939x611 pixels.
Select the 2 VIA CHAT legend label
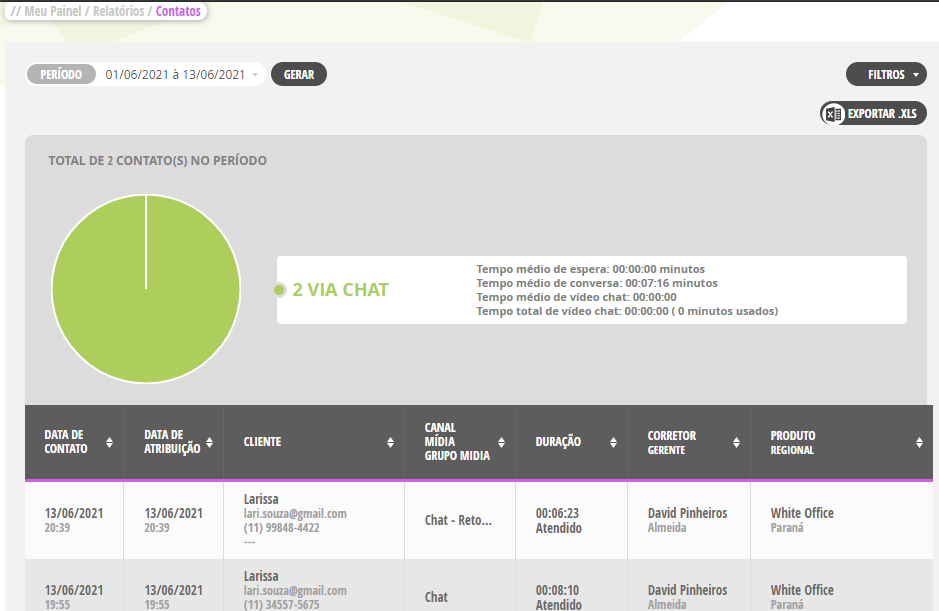(x=340, y=290)
